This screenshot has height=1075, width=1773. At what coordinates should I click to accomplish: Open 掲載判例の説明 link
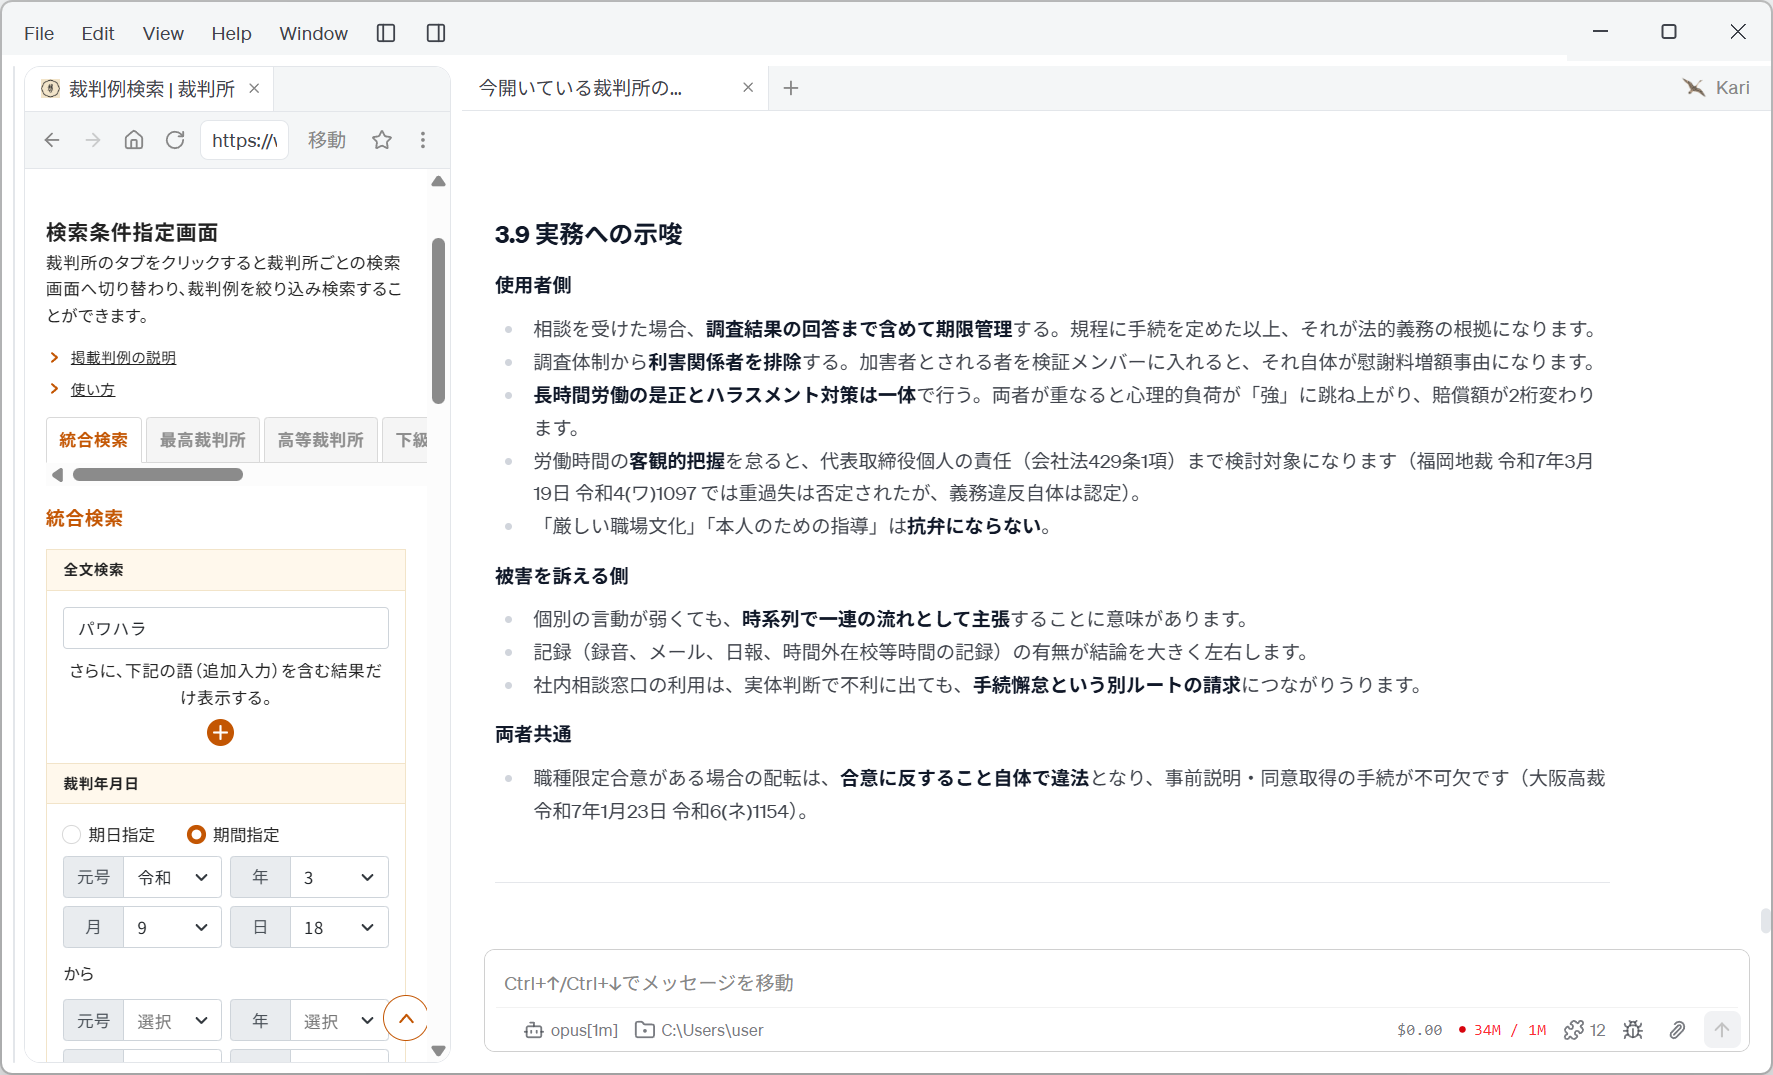123,358
